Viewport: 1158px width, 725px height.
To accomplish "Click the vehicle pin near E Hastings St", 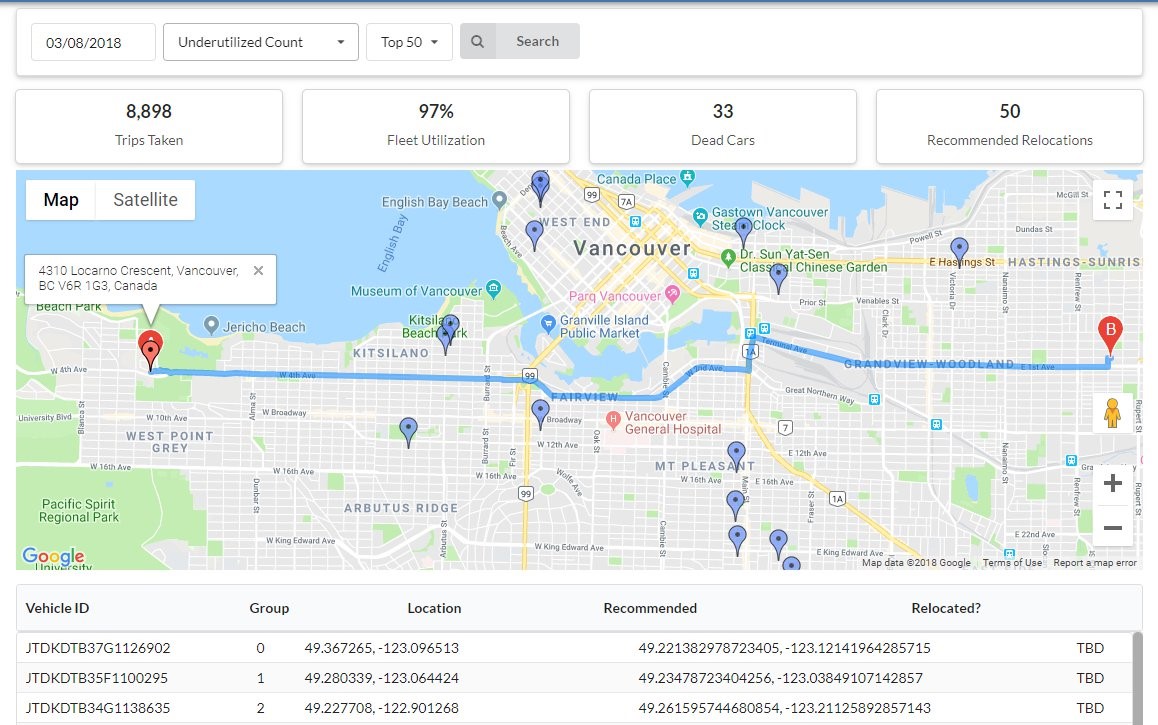I will coord(959,252).
